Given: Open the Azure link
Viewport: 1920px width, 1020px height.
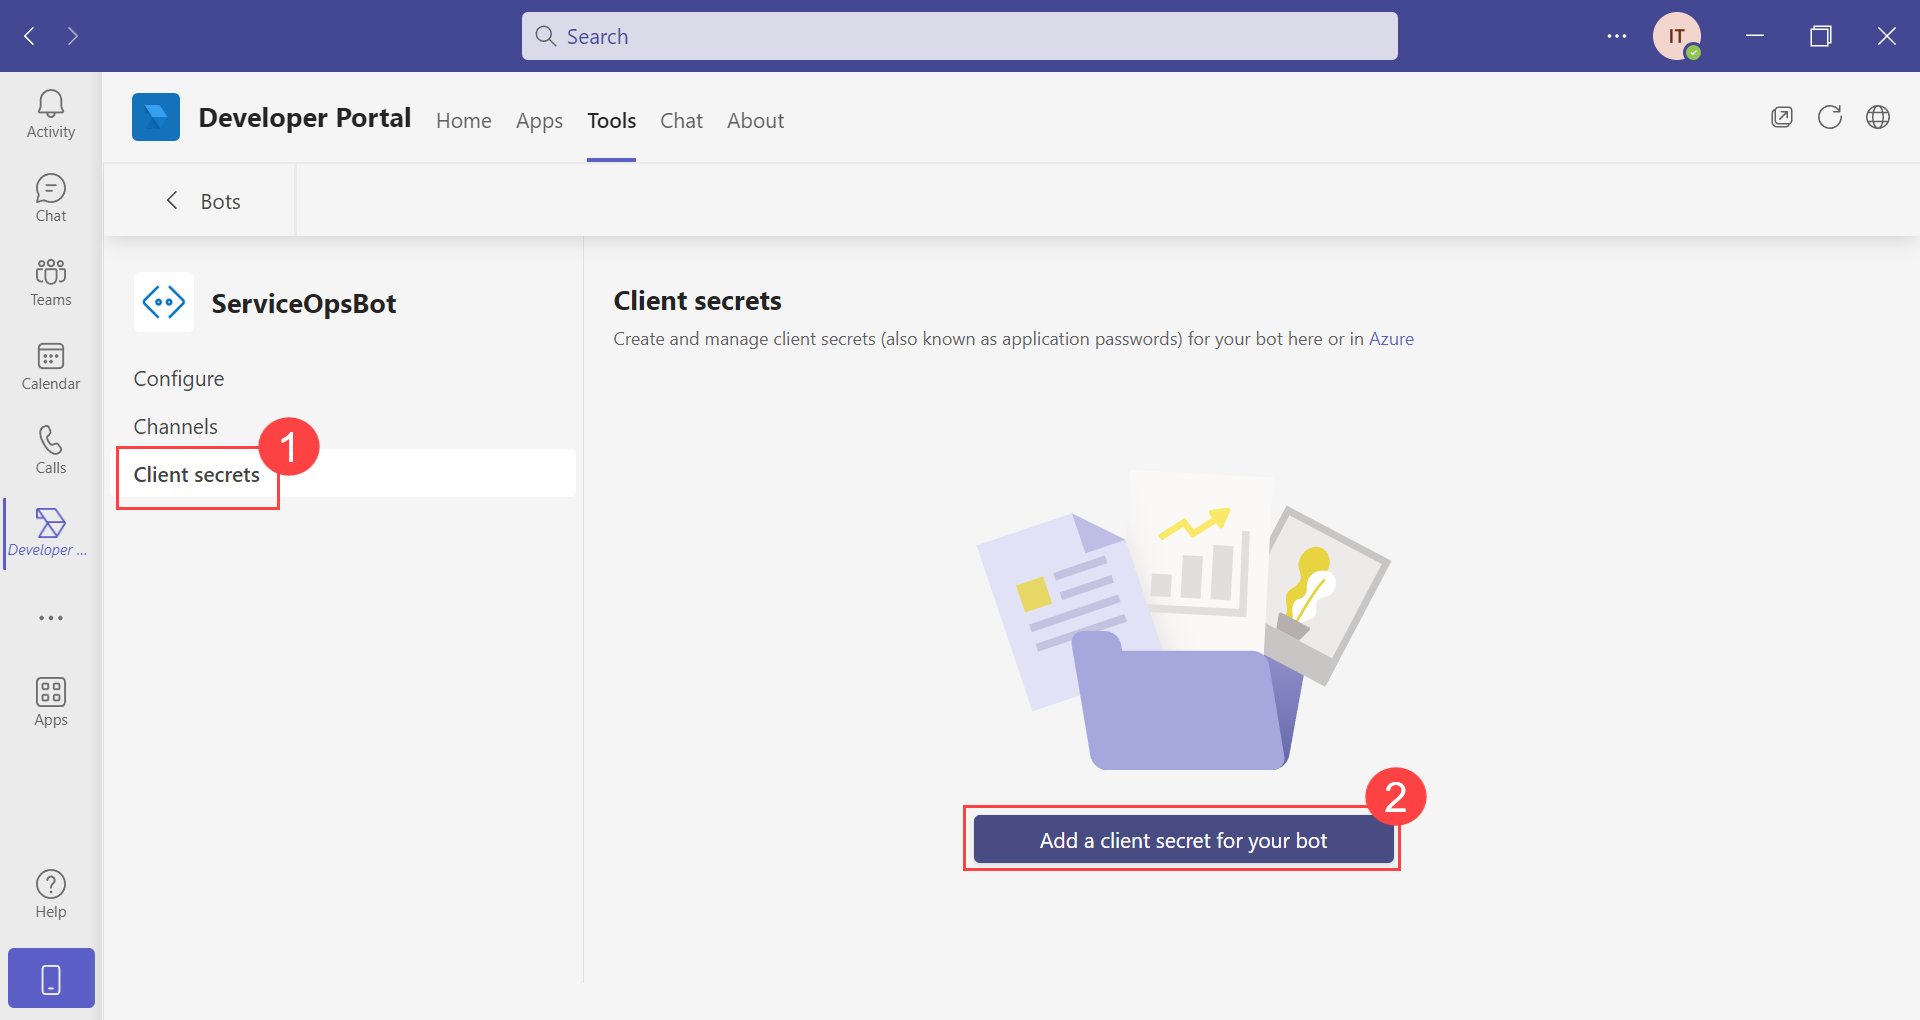Looking at the screenshot, I should (1391, 339).
